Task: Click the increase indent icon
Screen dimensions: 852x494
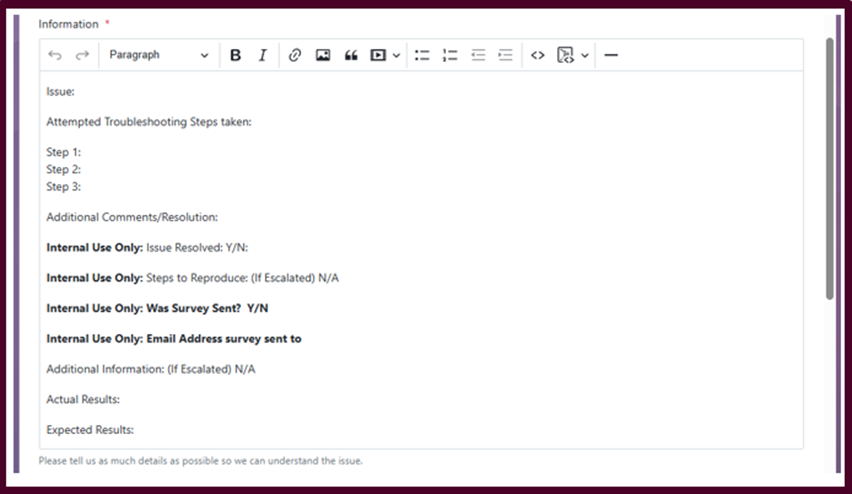Action: [x=506, y=56]
